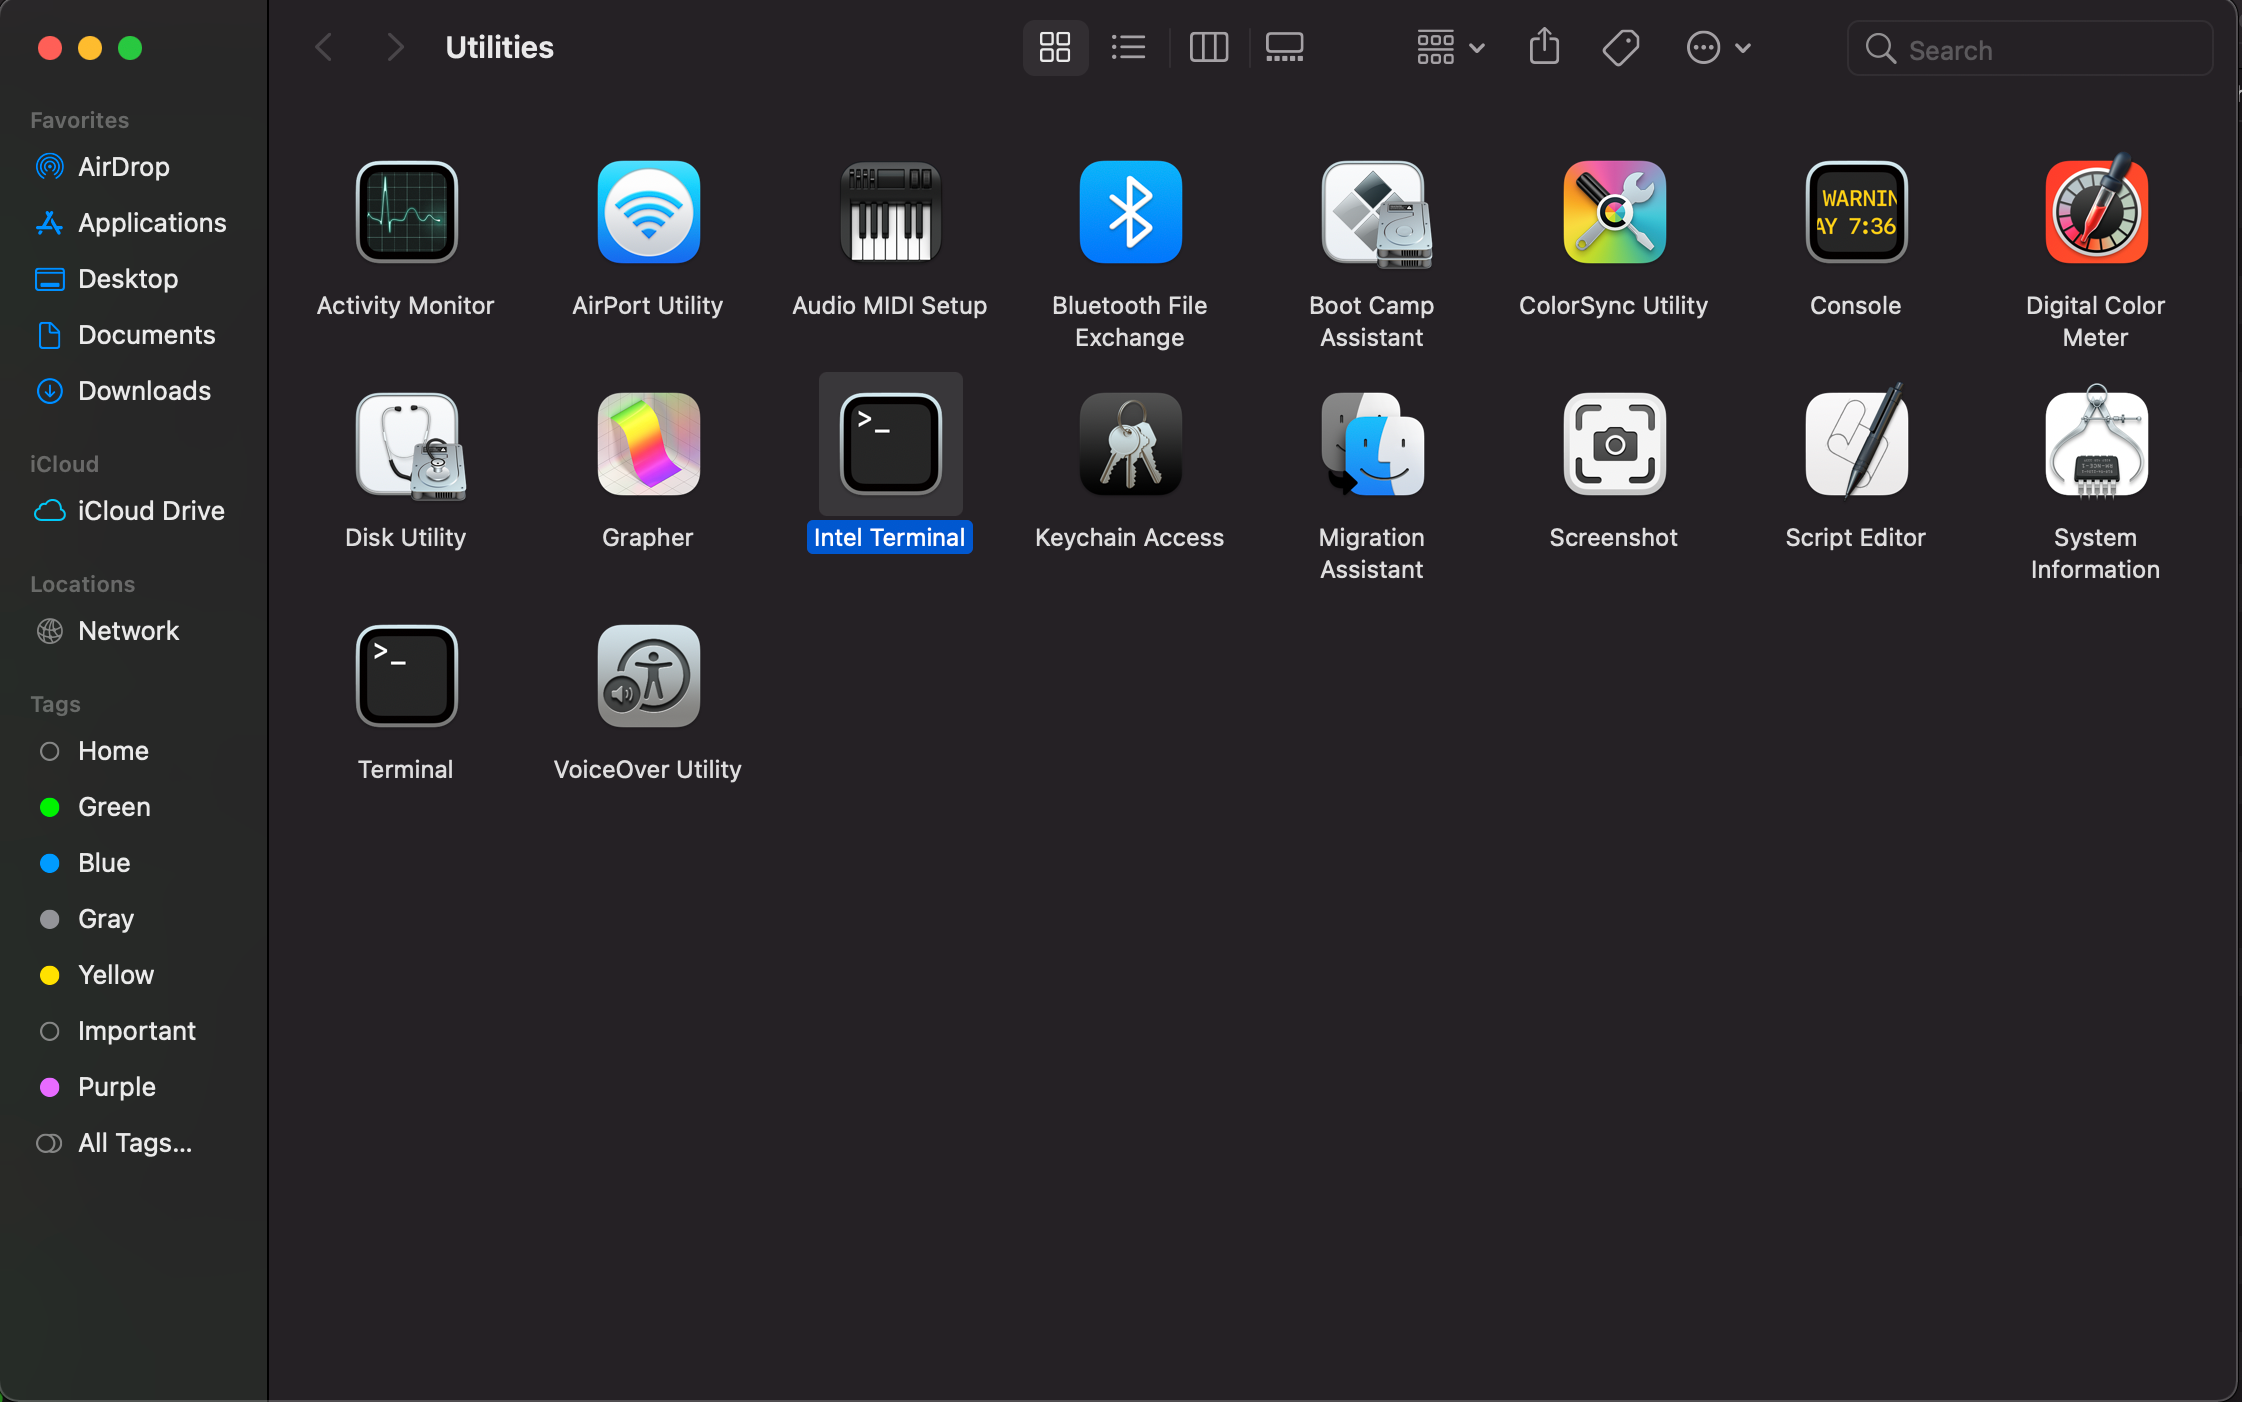2242x1402 pixels.
Task: Click the VoiceOver Utility icon
Action: pos(648,676)
